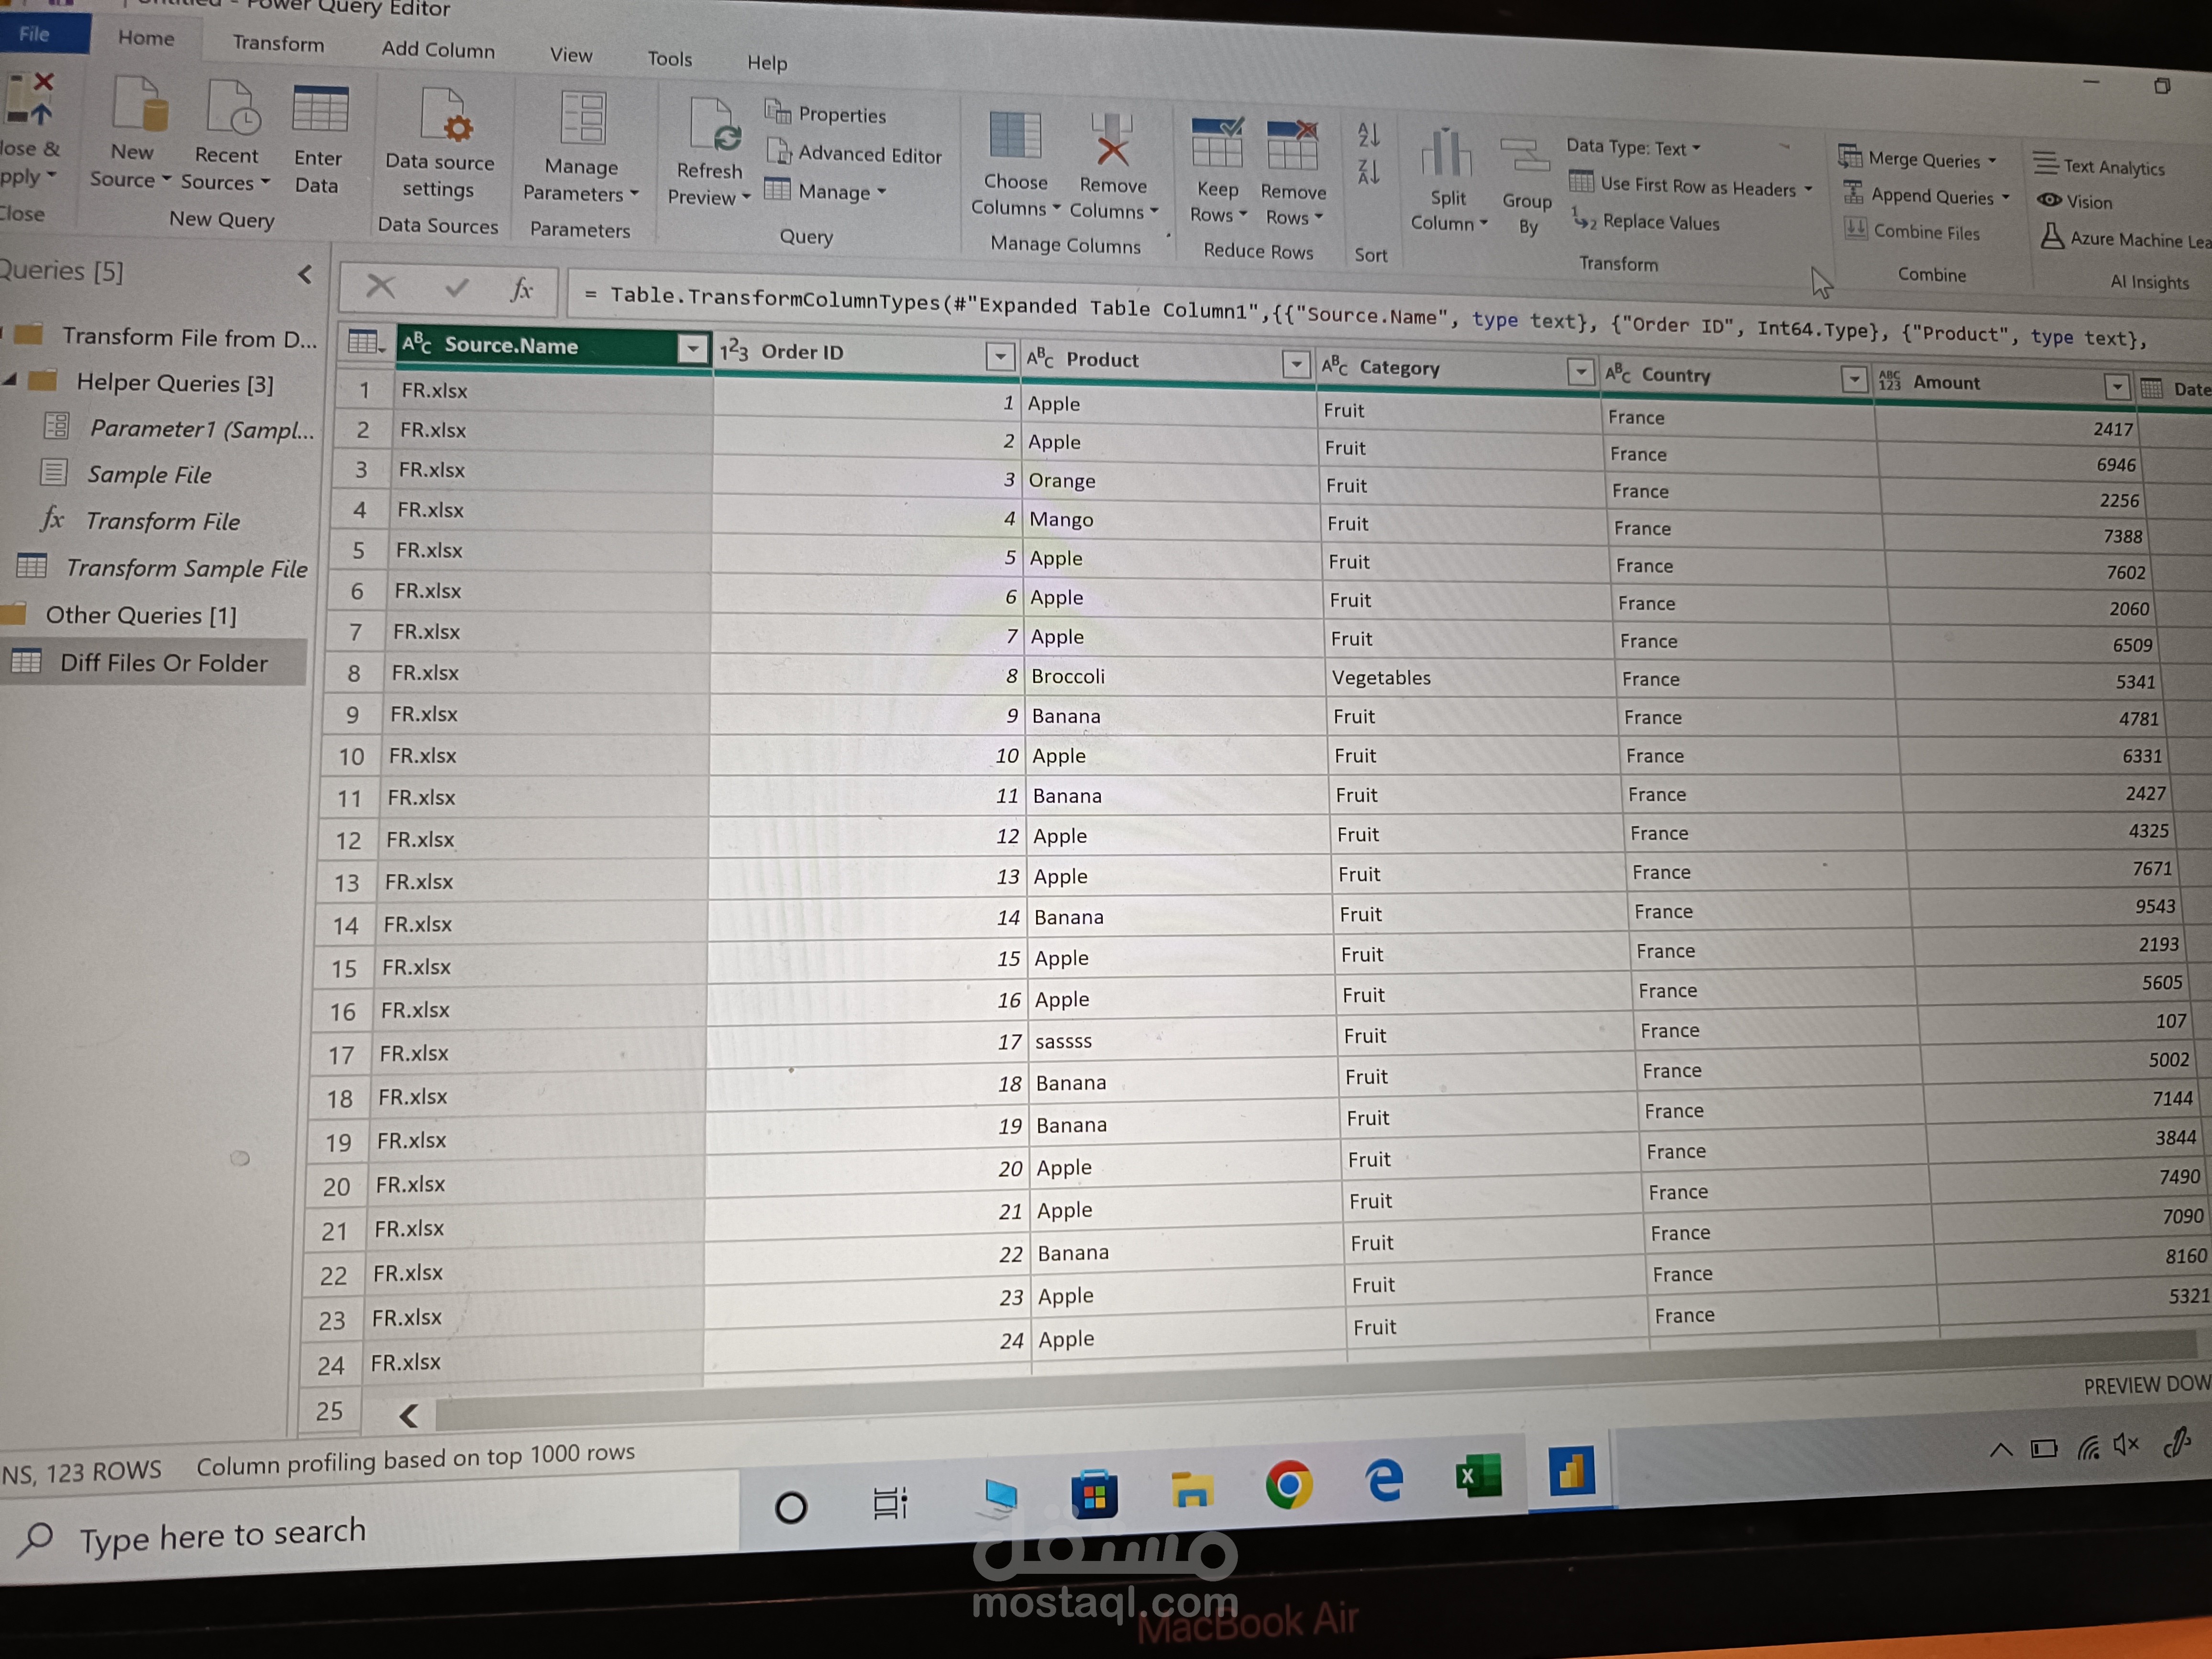
Task: Select Diff Files Or Folder query
Action: click(154, 662)
